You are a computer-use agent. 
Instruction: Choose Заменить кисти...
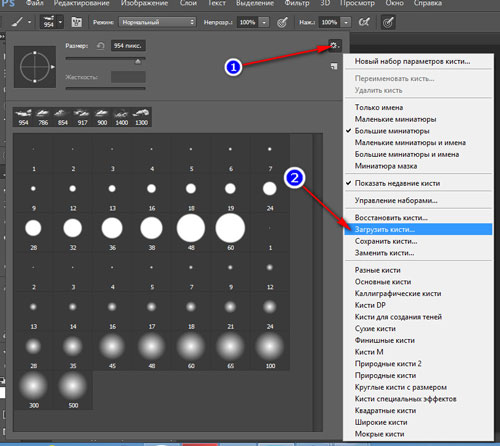coord(418,253)
